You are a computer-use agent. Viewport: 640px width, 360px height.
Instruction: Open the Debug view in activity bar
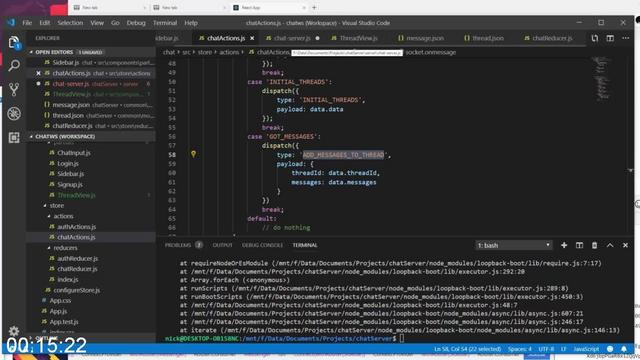14,113
